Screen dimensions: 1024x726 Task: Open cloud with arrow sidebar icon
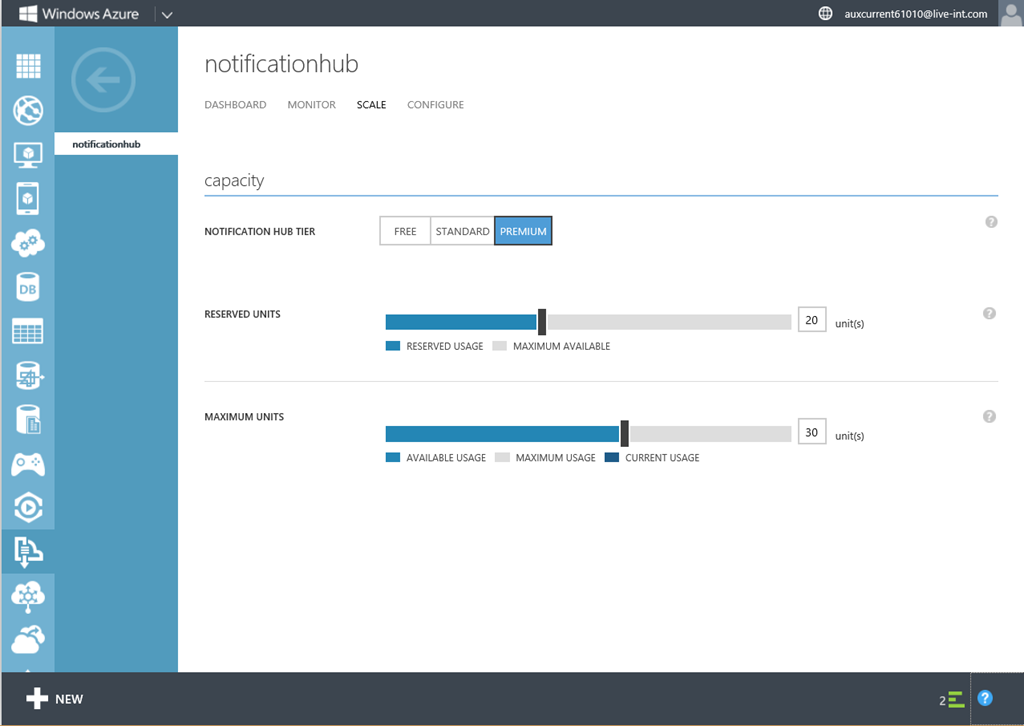(28, 640)
